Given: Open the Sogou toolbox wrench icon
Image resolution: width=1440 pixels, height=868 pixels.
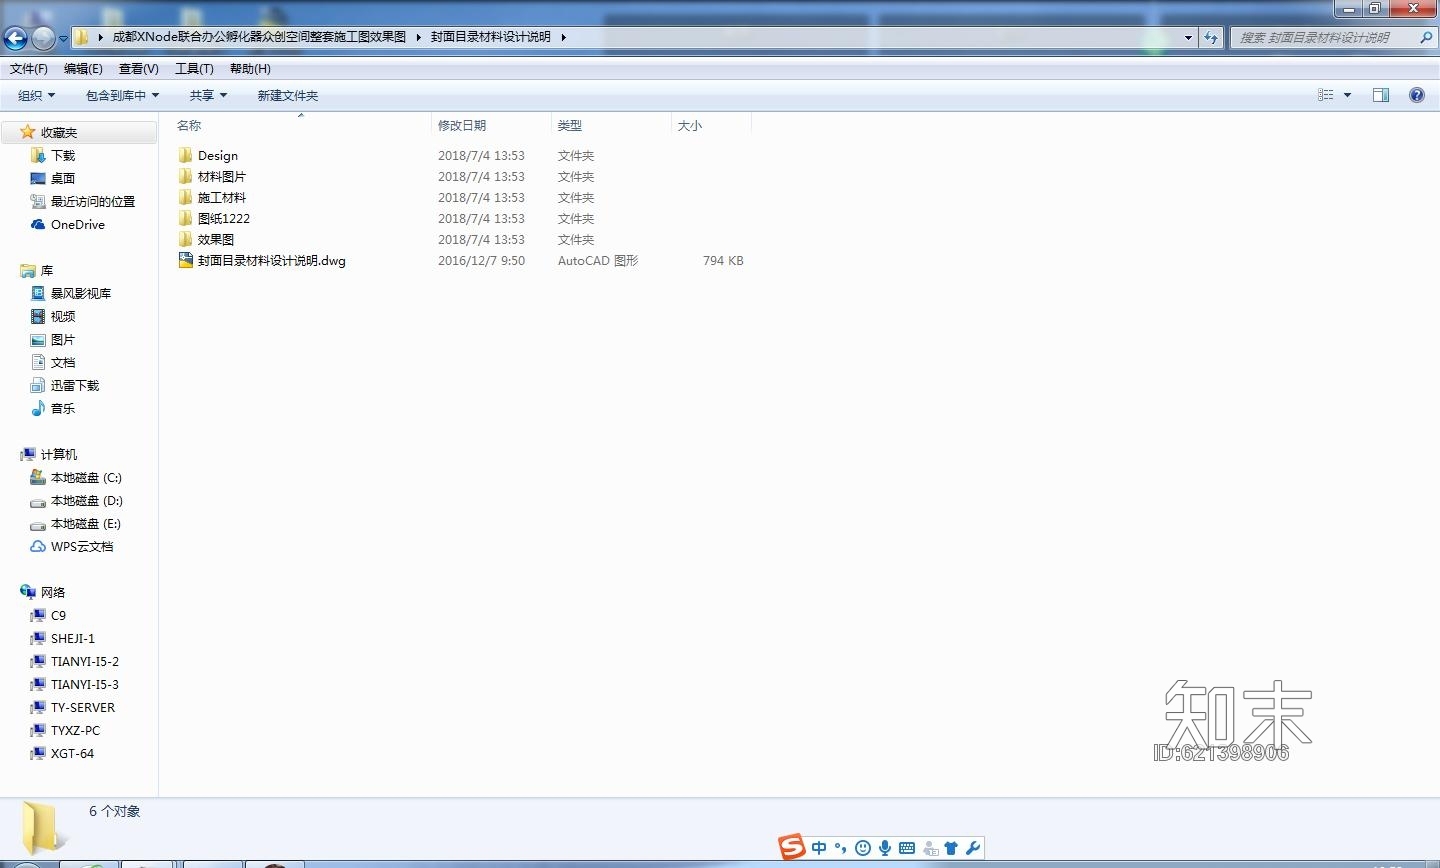Looking at the screenshot, I should pyautogui.click(x=972, y=848).
